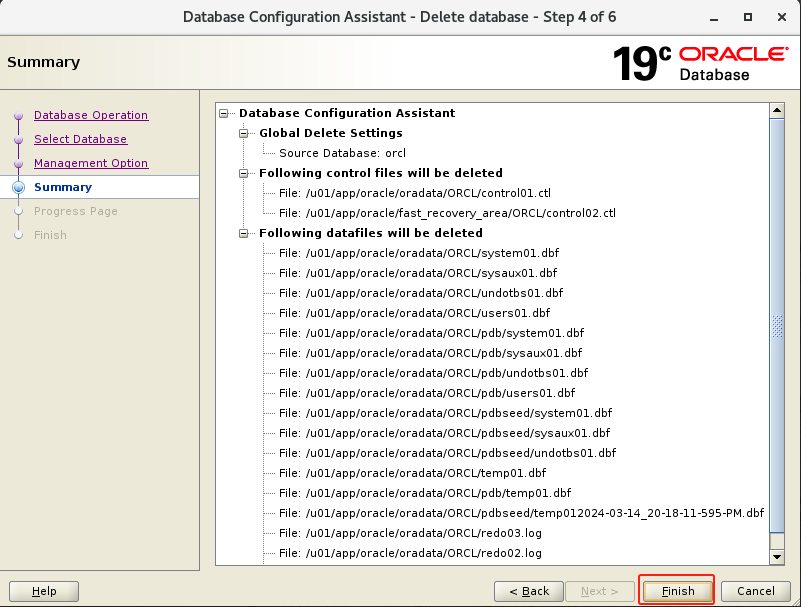
Task: Select the pdbseed/temp012024-03-14 file row
Action: (522, 513)
